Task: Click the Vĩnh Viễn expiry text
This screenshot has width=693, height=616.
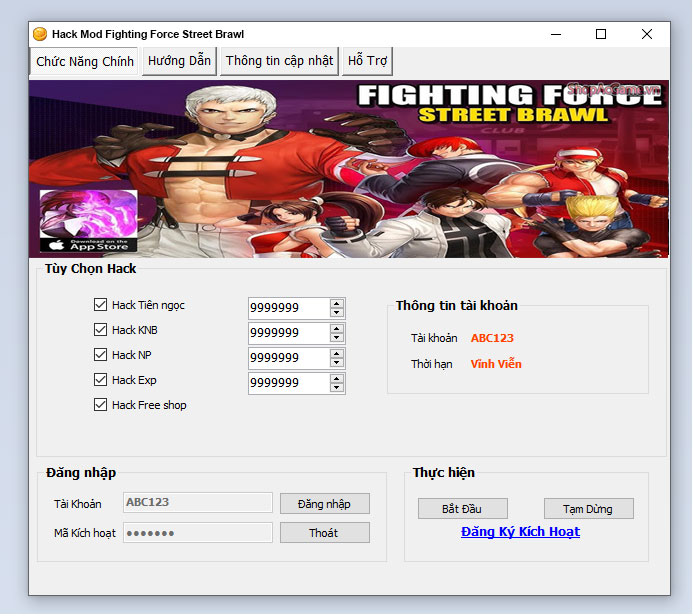Action: pos(496,364)
